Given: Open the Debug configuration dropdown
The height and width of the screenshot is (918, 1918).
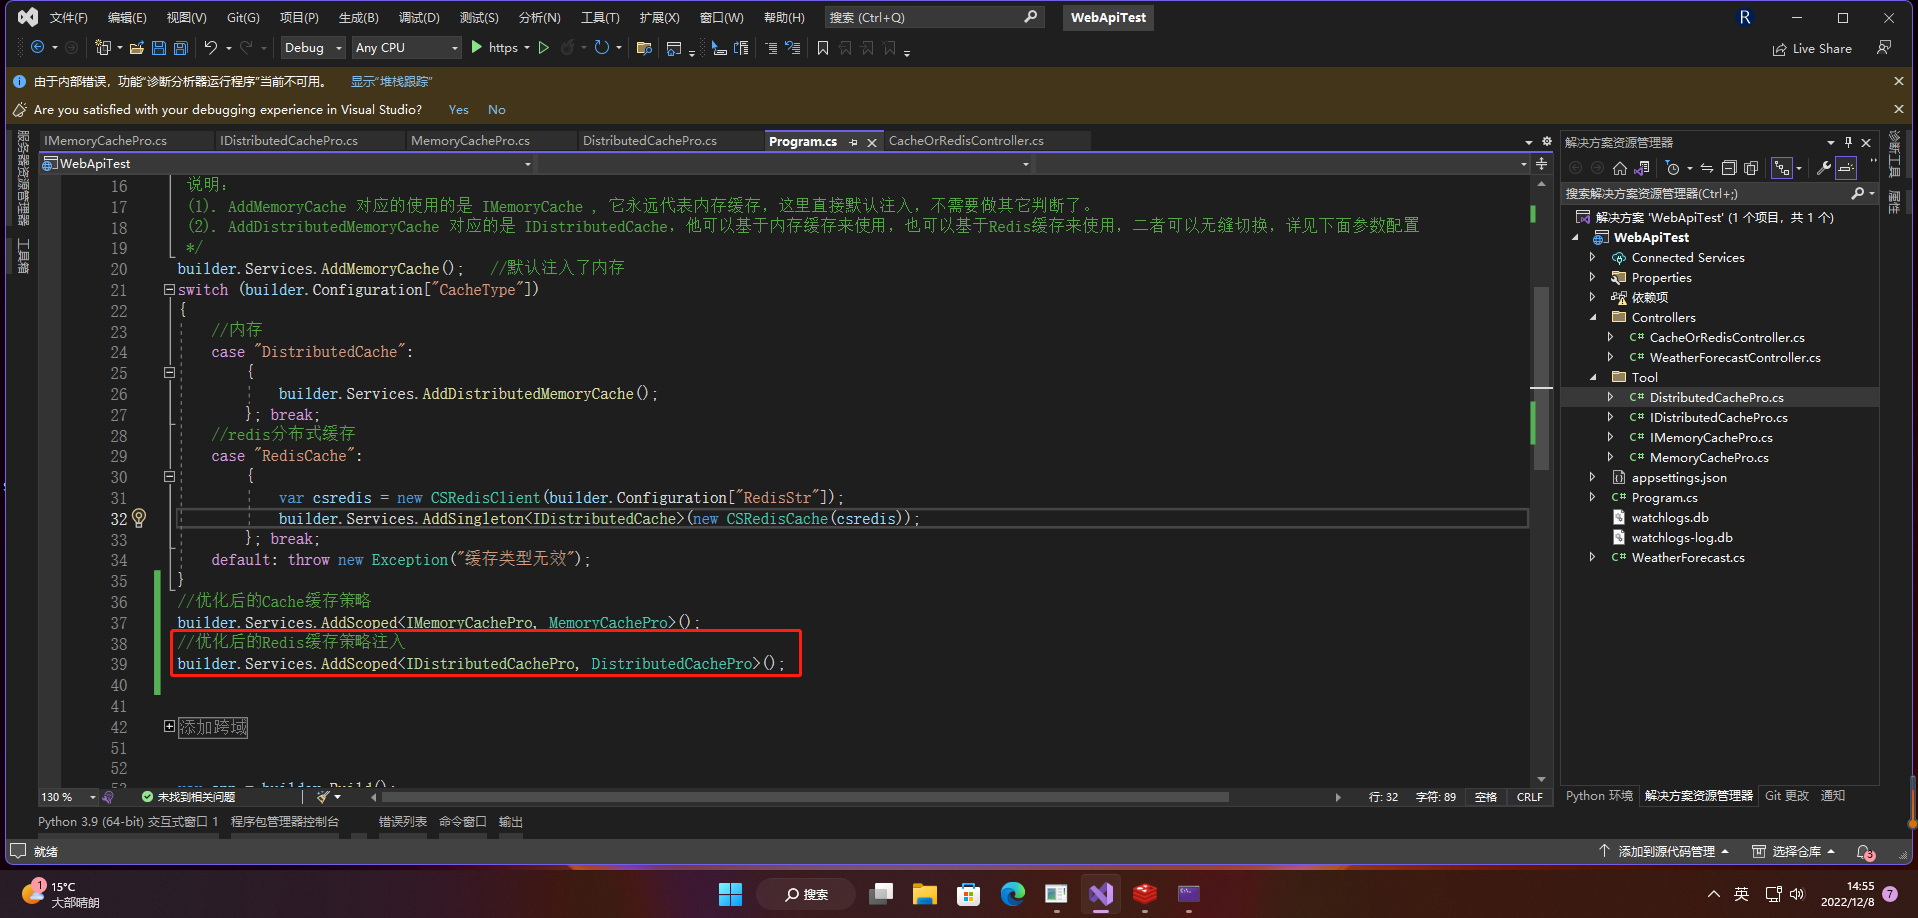Looking at the screenshot, I should pos(313,47).
